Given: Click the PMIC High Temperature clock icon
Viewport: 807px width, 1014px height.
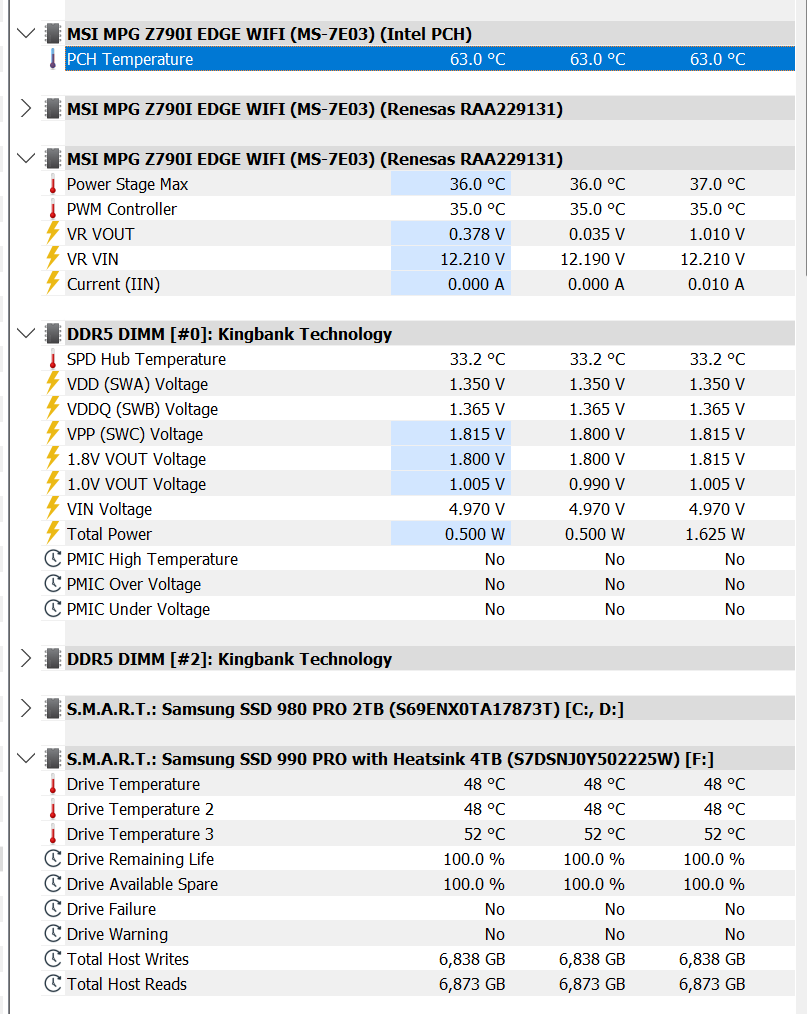Looking at the screenshot, I should coord(53,559).
